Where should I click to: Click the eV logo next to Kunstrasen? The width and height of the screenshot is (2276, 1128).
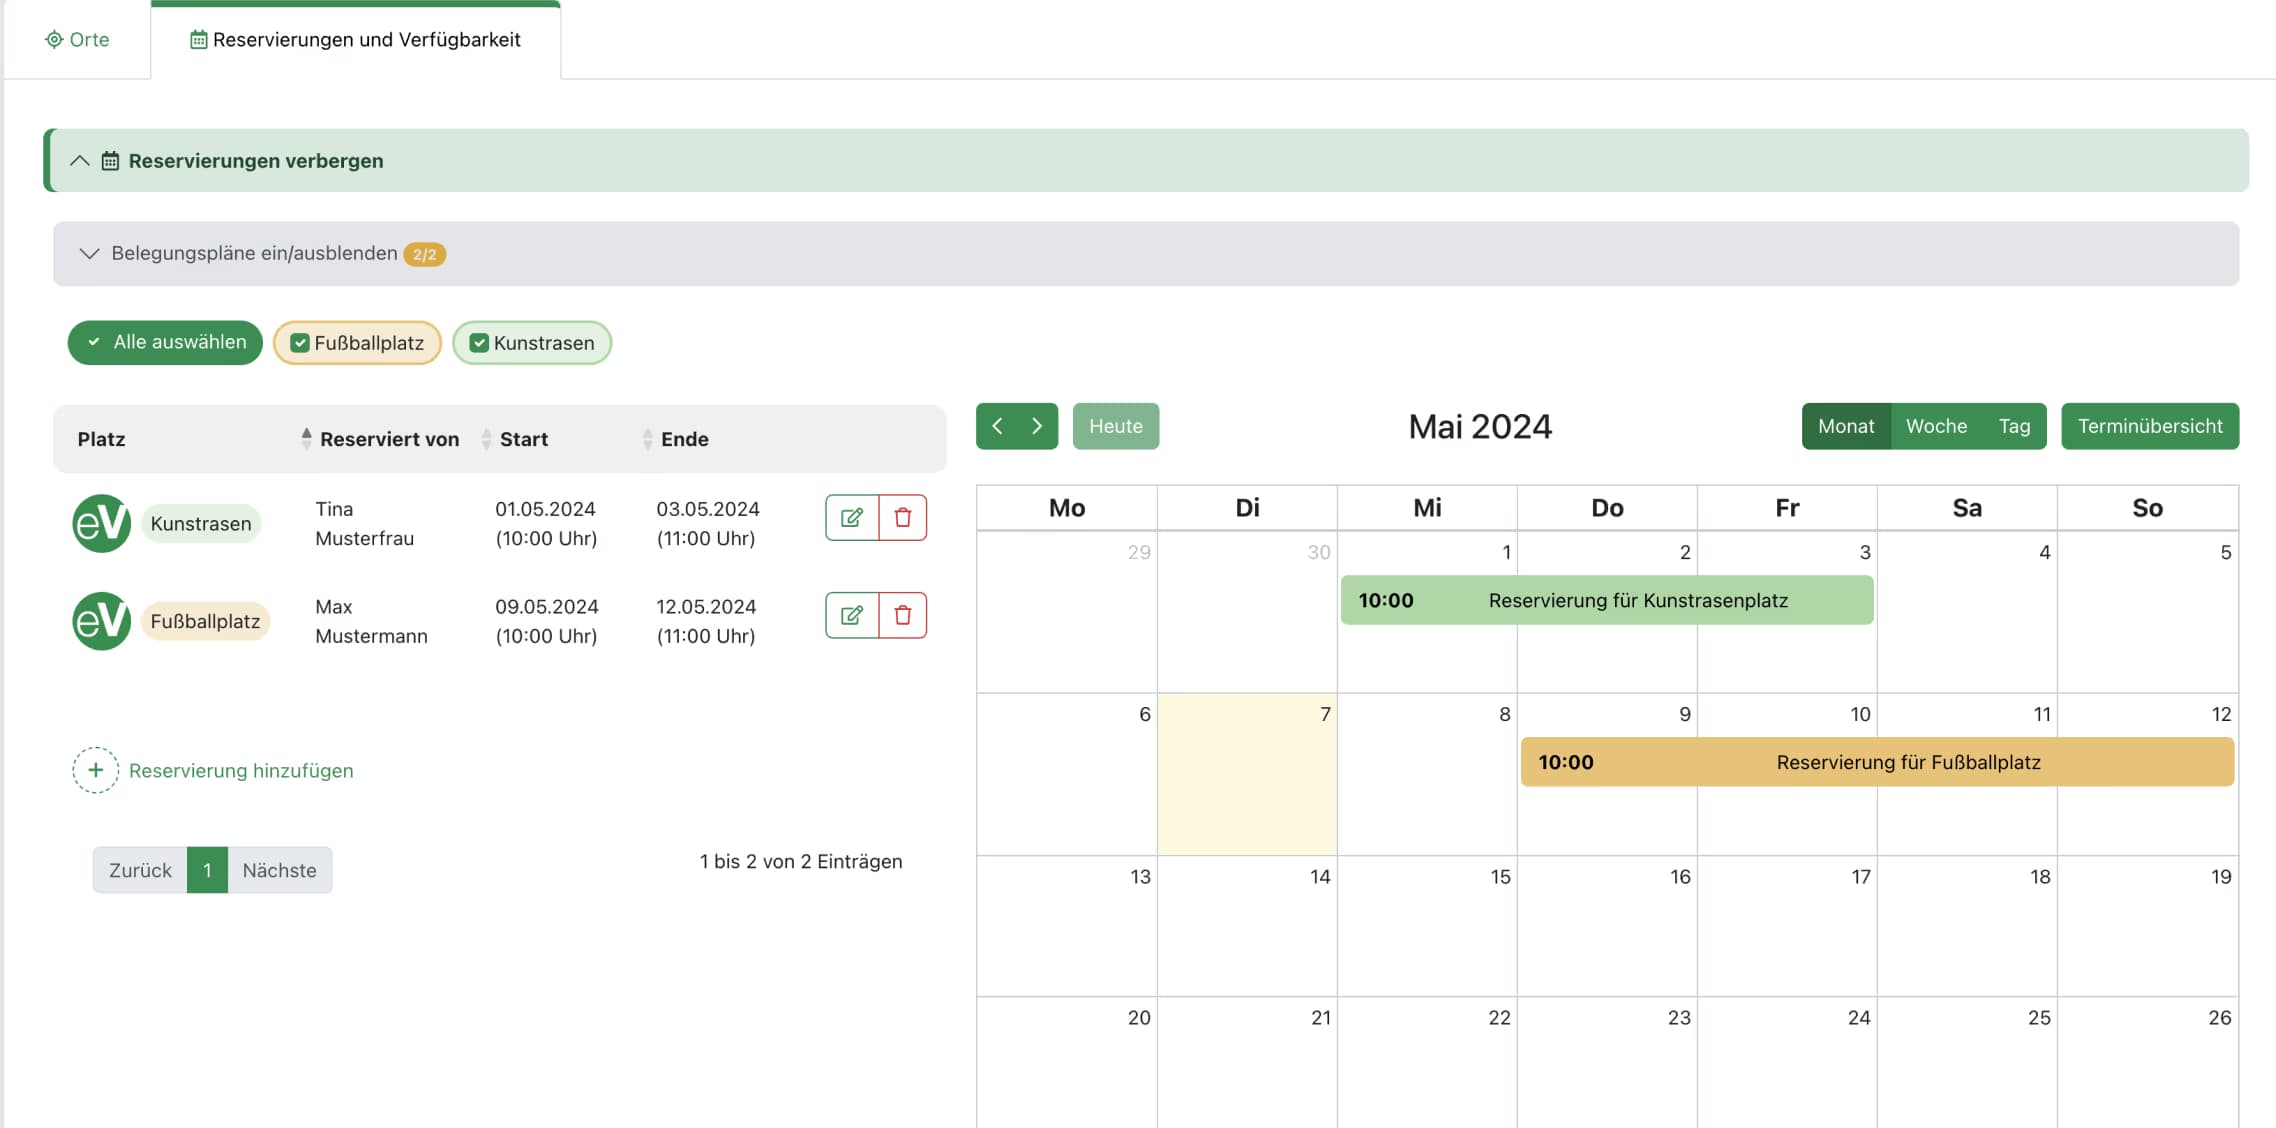[x=101, y=523]
